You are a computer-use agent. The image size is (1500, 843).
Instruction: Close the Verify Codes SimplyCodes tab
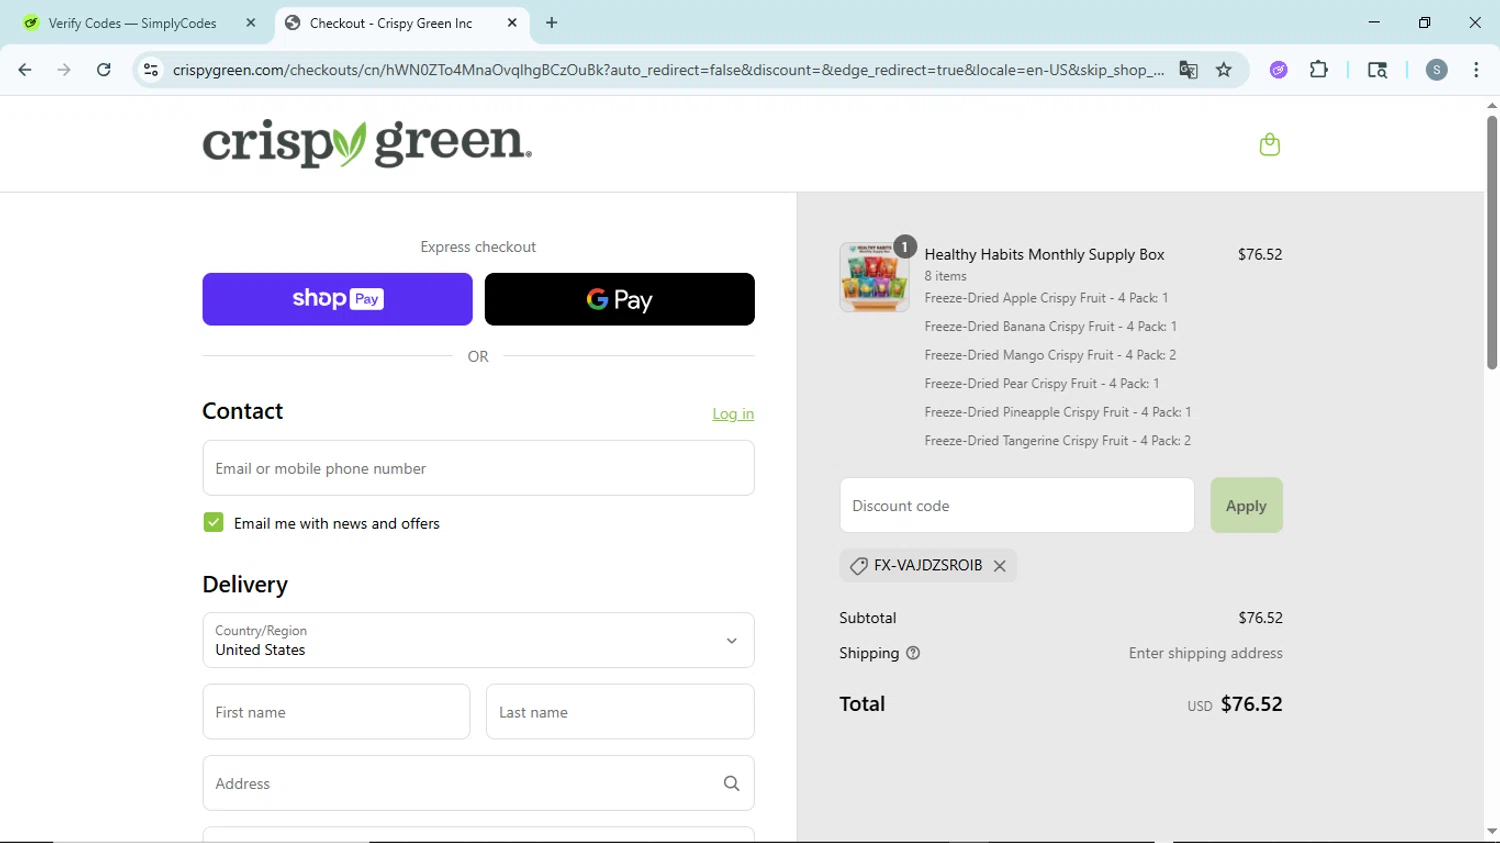coord(250,23)
